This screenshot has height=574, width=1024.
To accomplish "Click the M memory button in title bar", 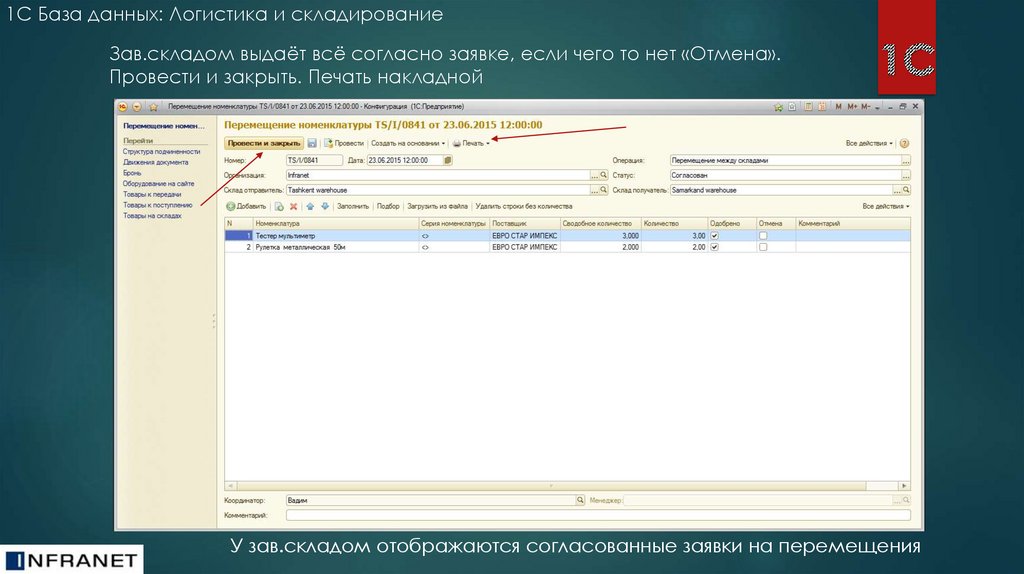I will click(x=838, y=106).
